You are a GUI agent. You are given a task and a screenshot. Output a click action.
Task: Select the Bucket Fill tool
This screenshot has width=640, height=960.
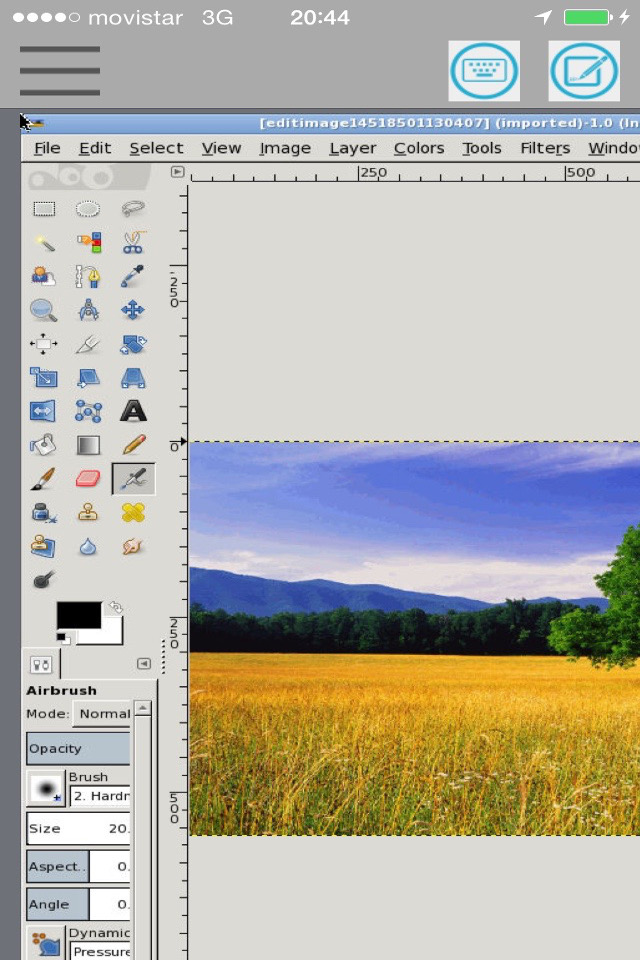43,445
